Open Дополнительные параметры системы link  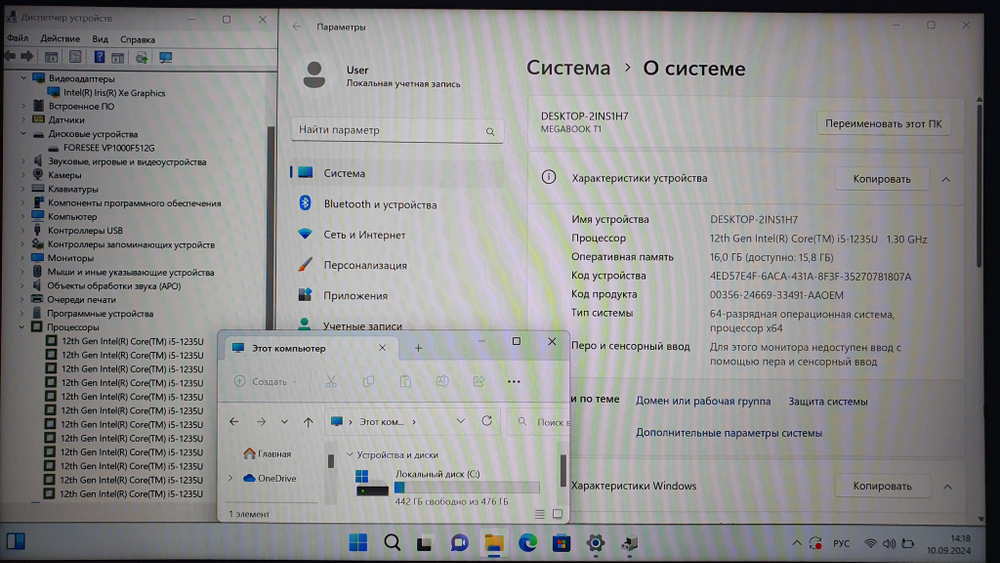728,433
